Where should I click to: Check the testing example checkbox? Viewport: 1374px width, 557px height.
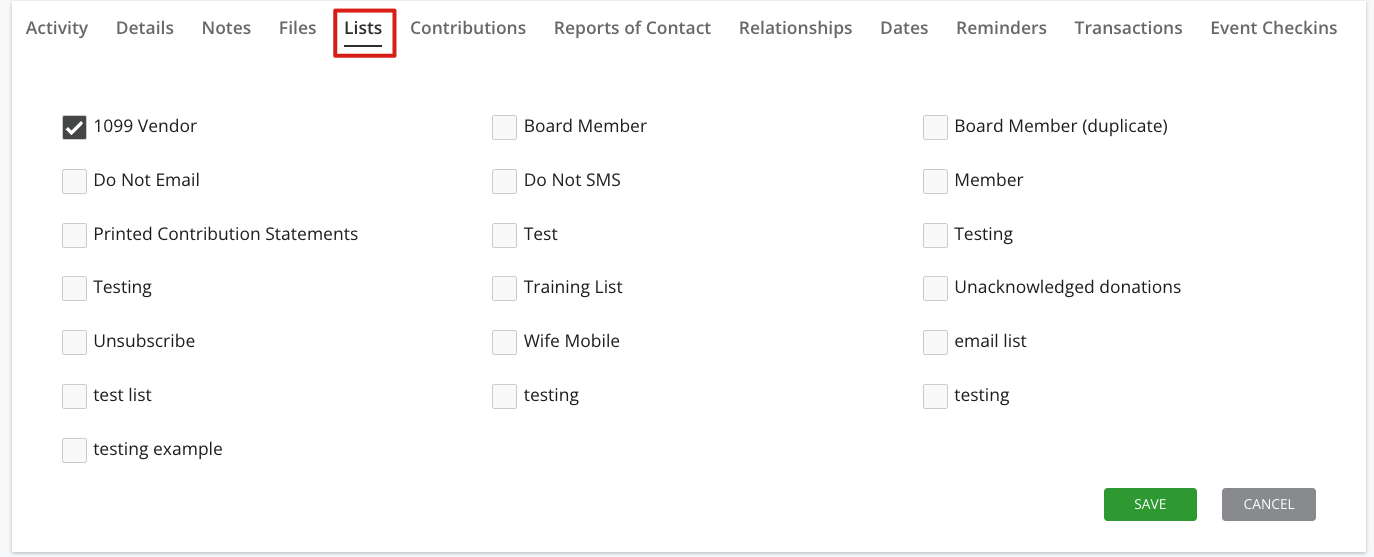(x=74, y=450)
